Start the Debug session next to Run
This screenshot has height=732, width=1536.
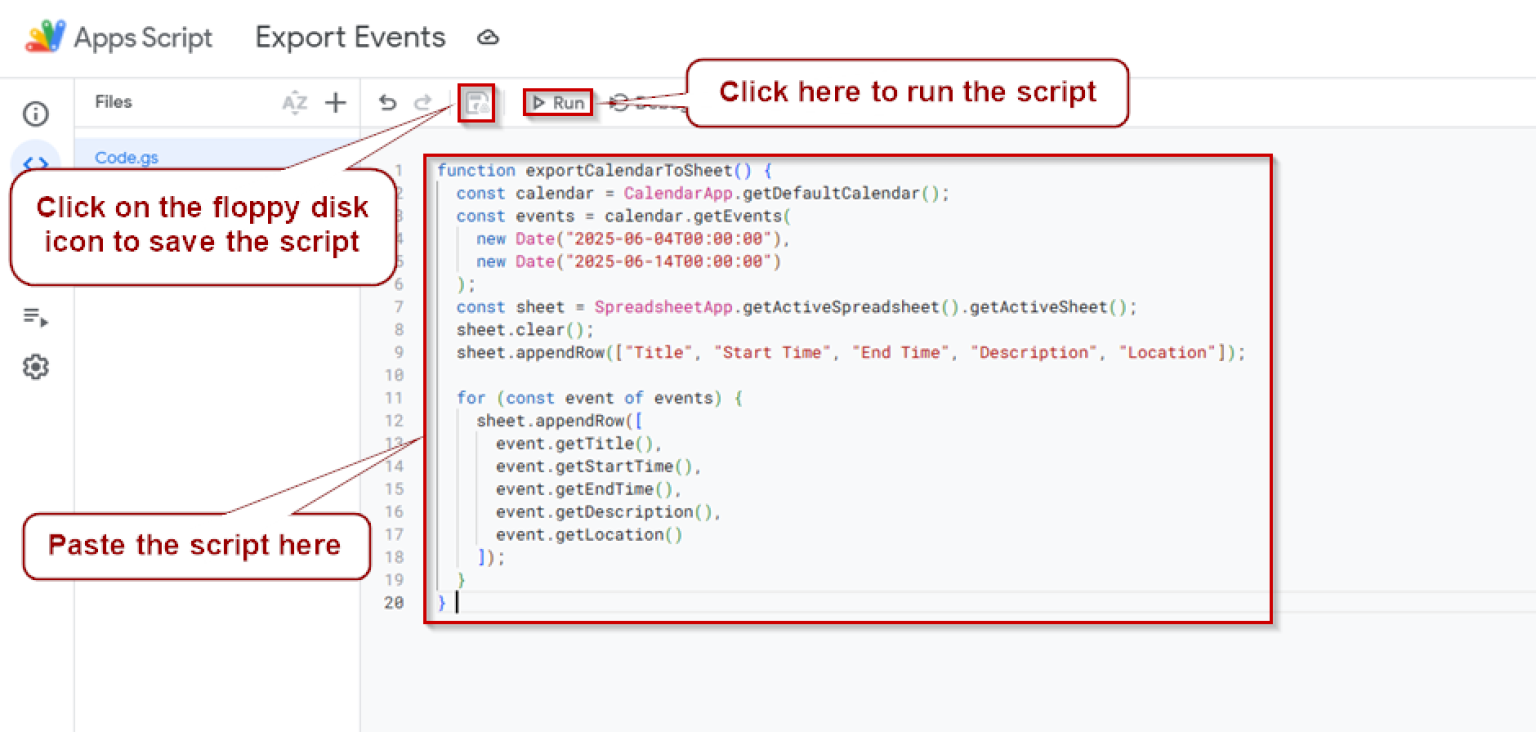(x=630, y=101)
